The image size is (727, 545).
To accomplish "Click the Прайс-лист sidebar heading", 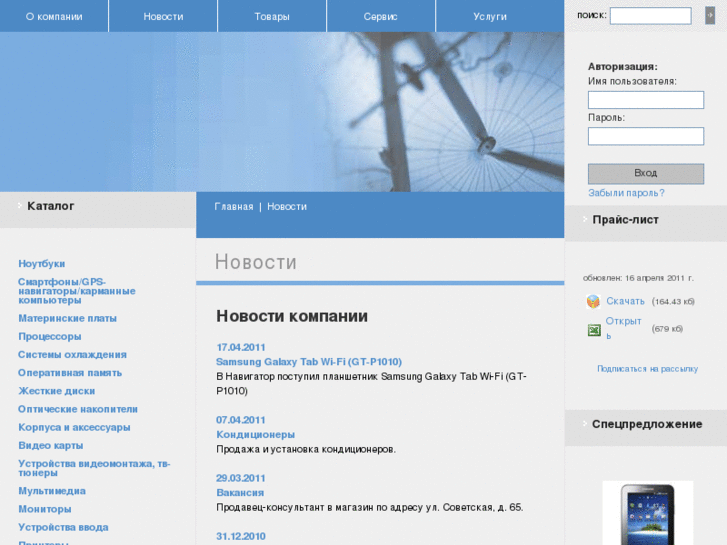I will click(x=625, y=220).
